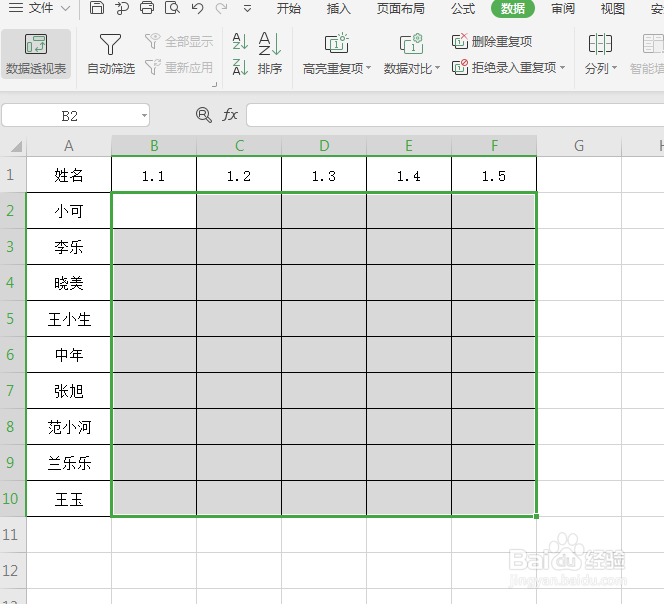Expand the 拒绝录入重复项 dropdown arrow
Image resolution: width=664 pixels, height=604 pixels.
tap(562, 67)
